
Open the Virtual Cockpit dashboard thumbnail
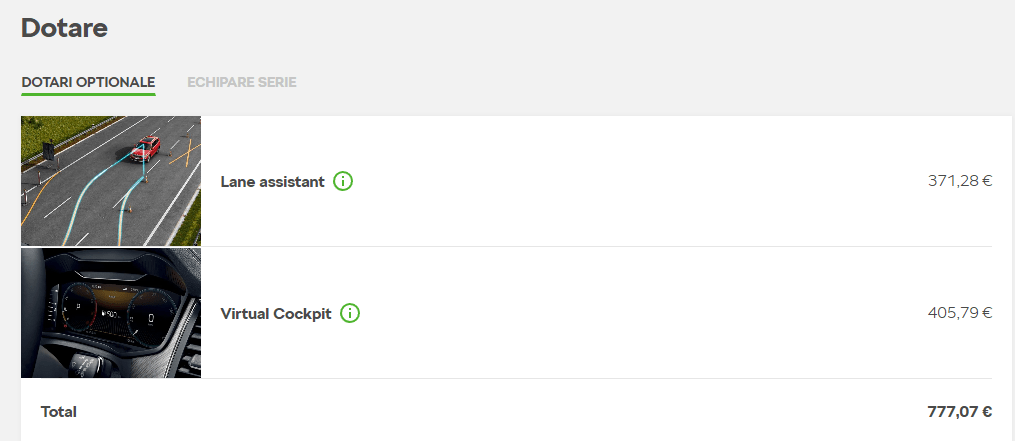pos(111,313)
